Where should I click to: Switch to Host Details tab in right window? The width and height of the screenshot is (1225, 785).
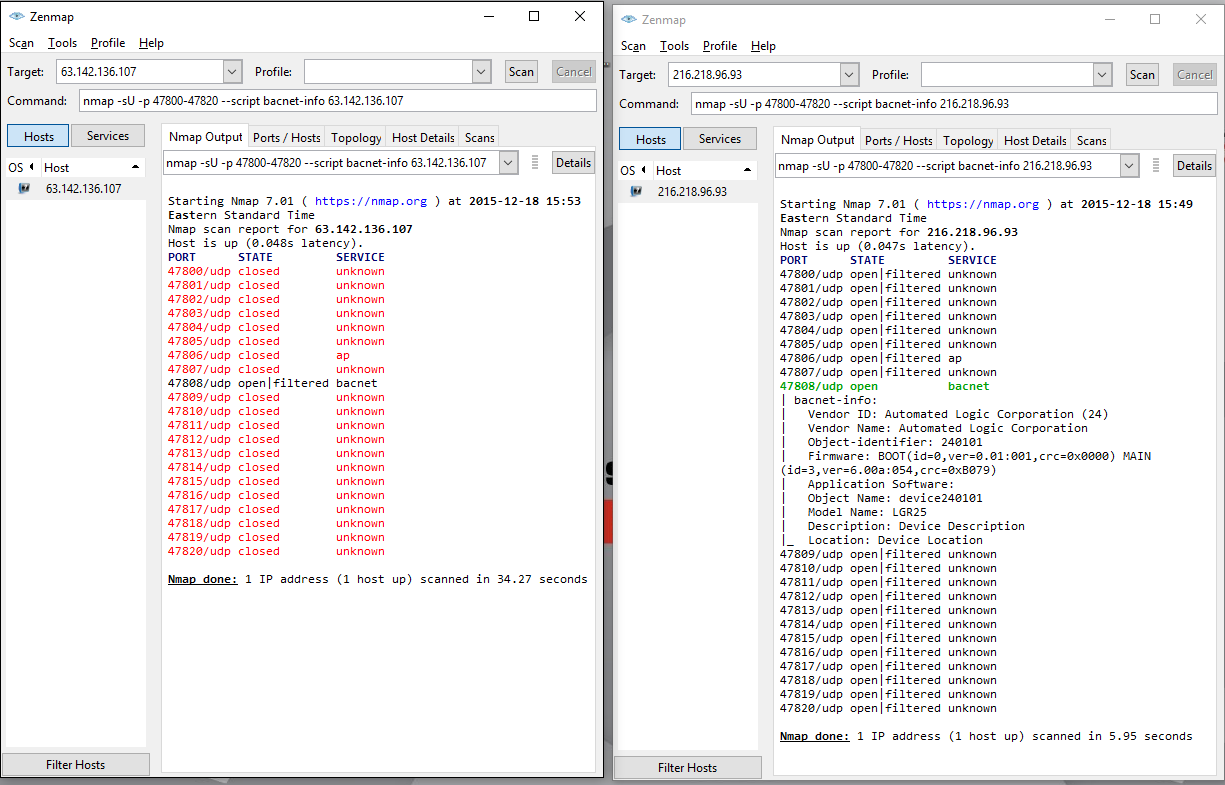pyautogui.click(x=1035, y=141)
